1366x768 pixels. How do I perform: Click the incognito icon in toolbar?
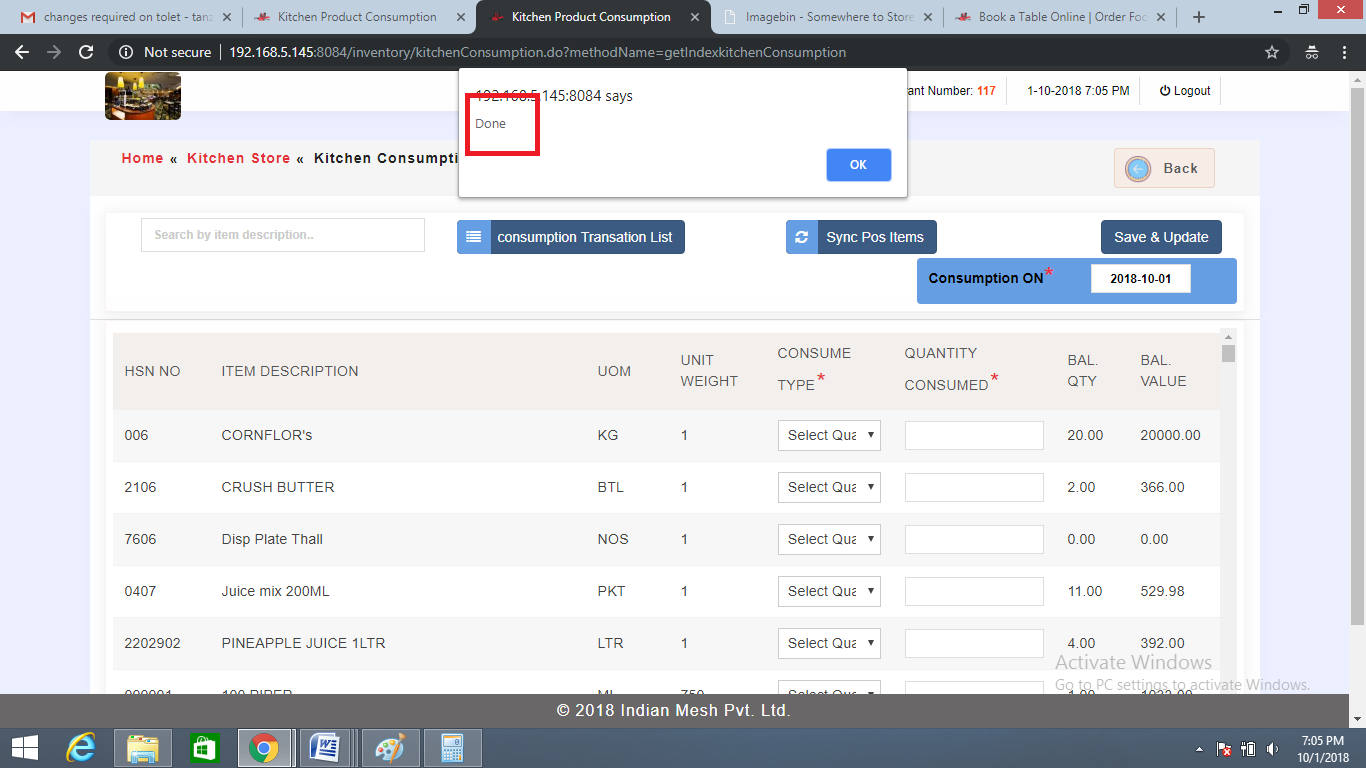(x=1312, y=52)
